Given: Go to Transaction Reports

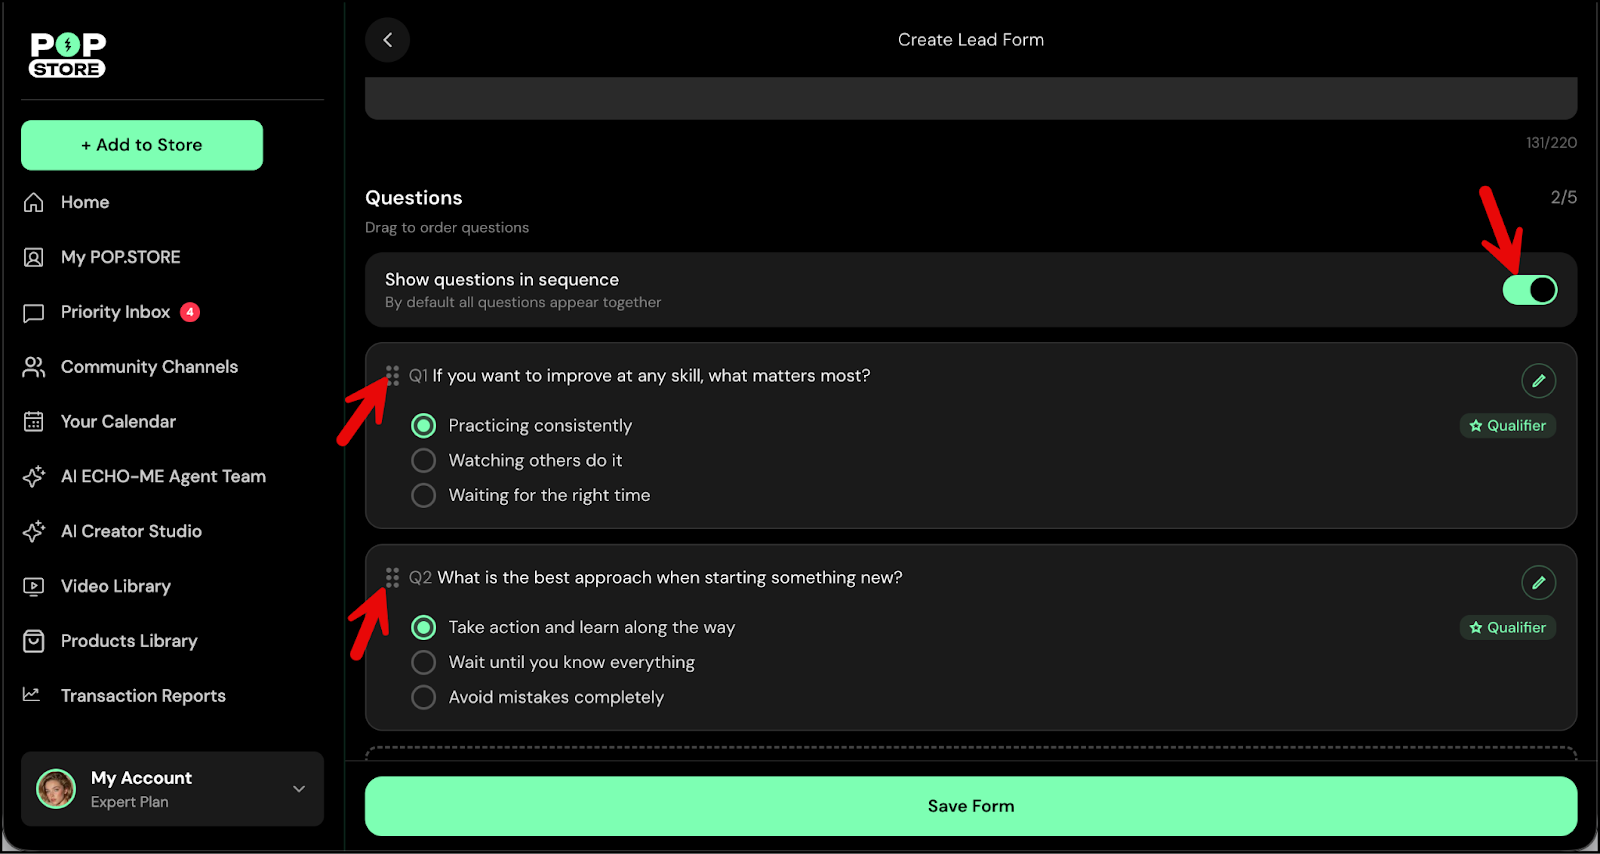Looking at the screenshot, I should click(143, 696).
